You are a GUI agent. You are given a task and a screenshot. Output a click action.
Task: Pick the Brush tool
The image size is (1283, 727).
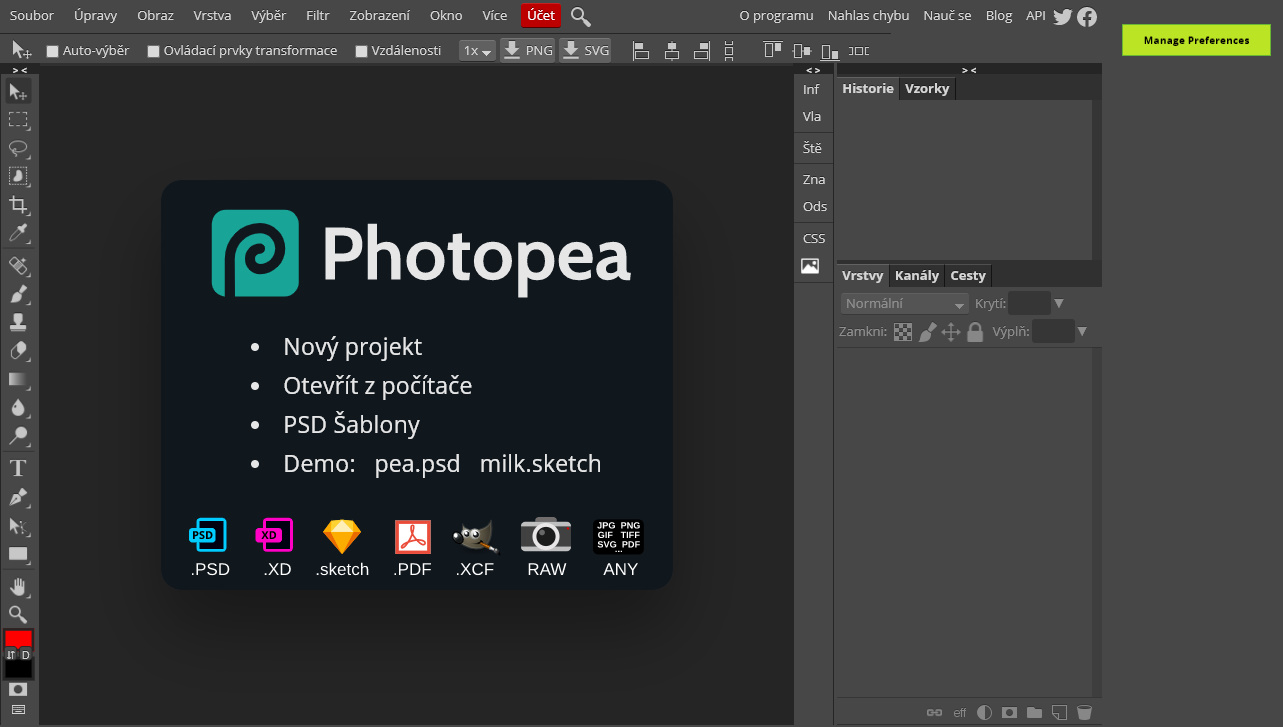(18, 294)
